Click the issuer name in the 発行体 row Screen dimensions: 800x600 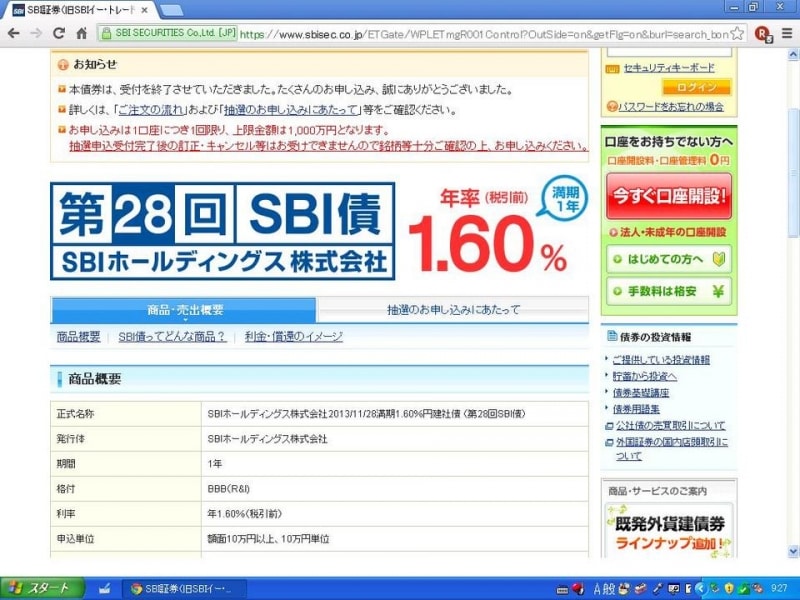pos(267,439)
